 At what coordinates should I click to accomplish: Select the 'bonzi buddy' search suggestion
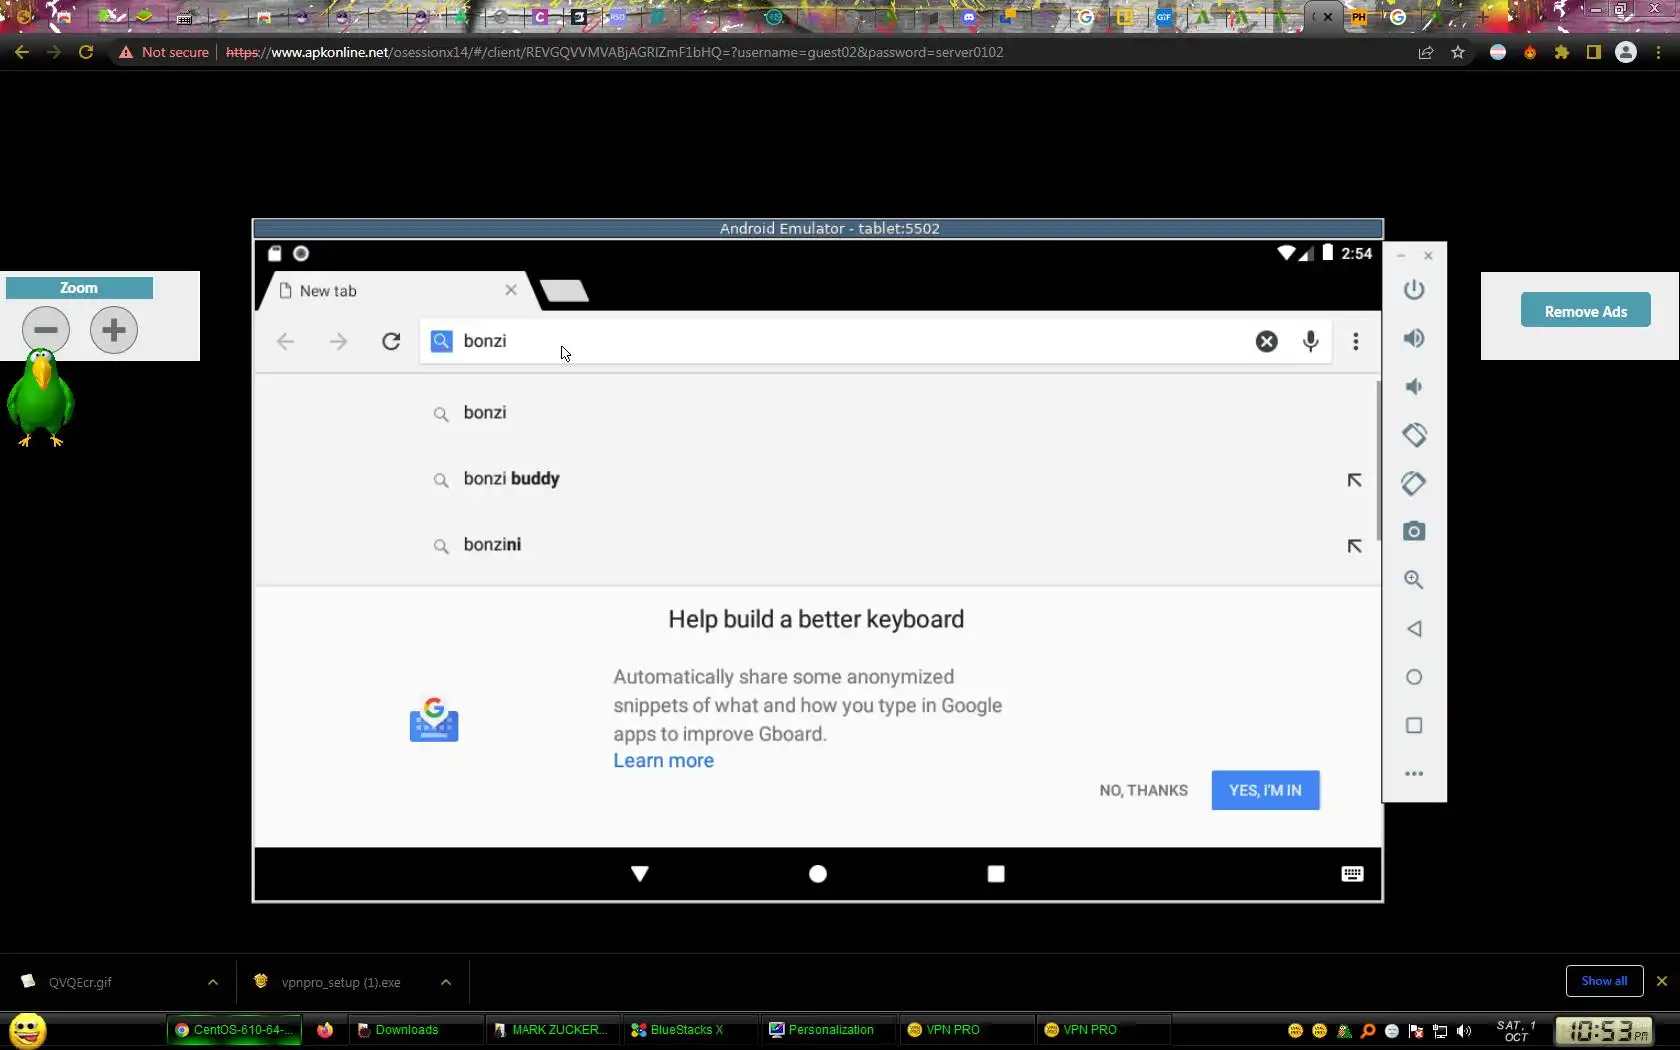(x=818, y=479)
